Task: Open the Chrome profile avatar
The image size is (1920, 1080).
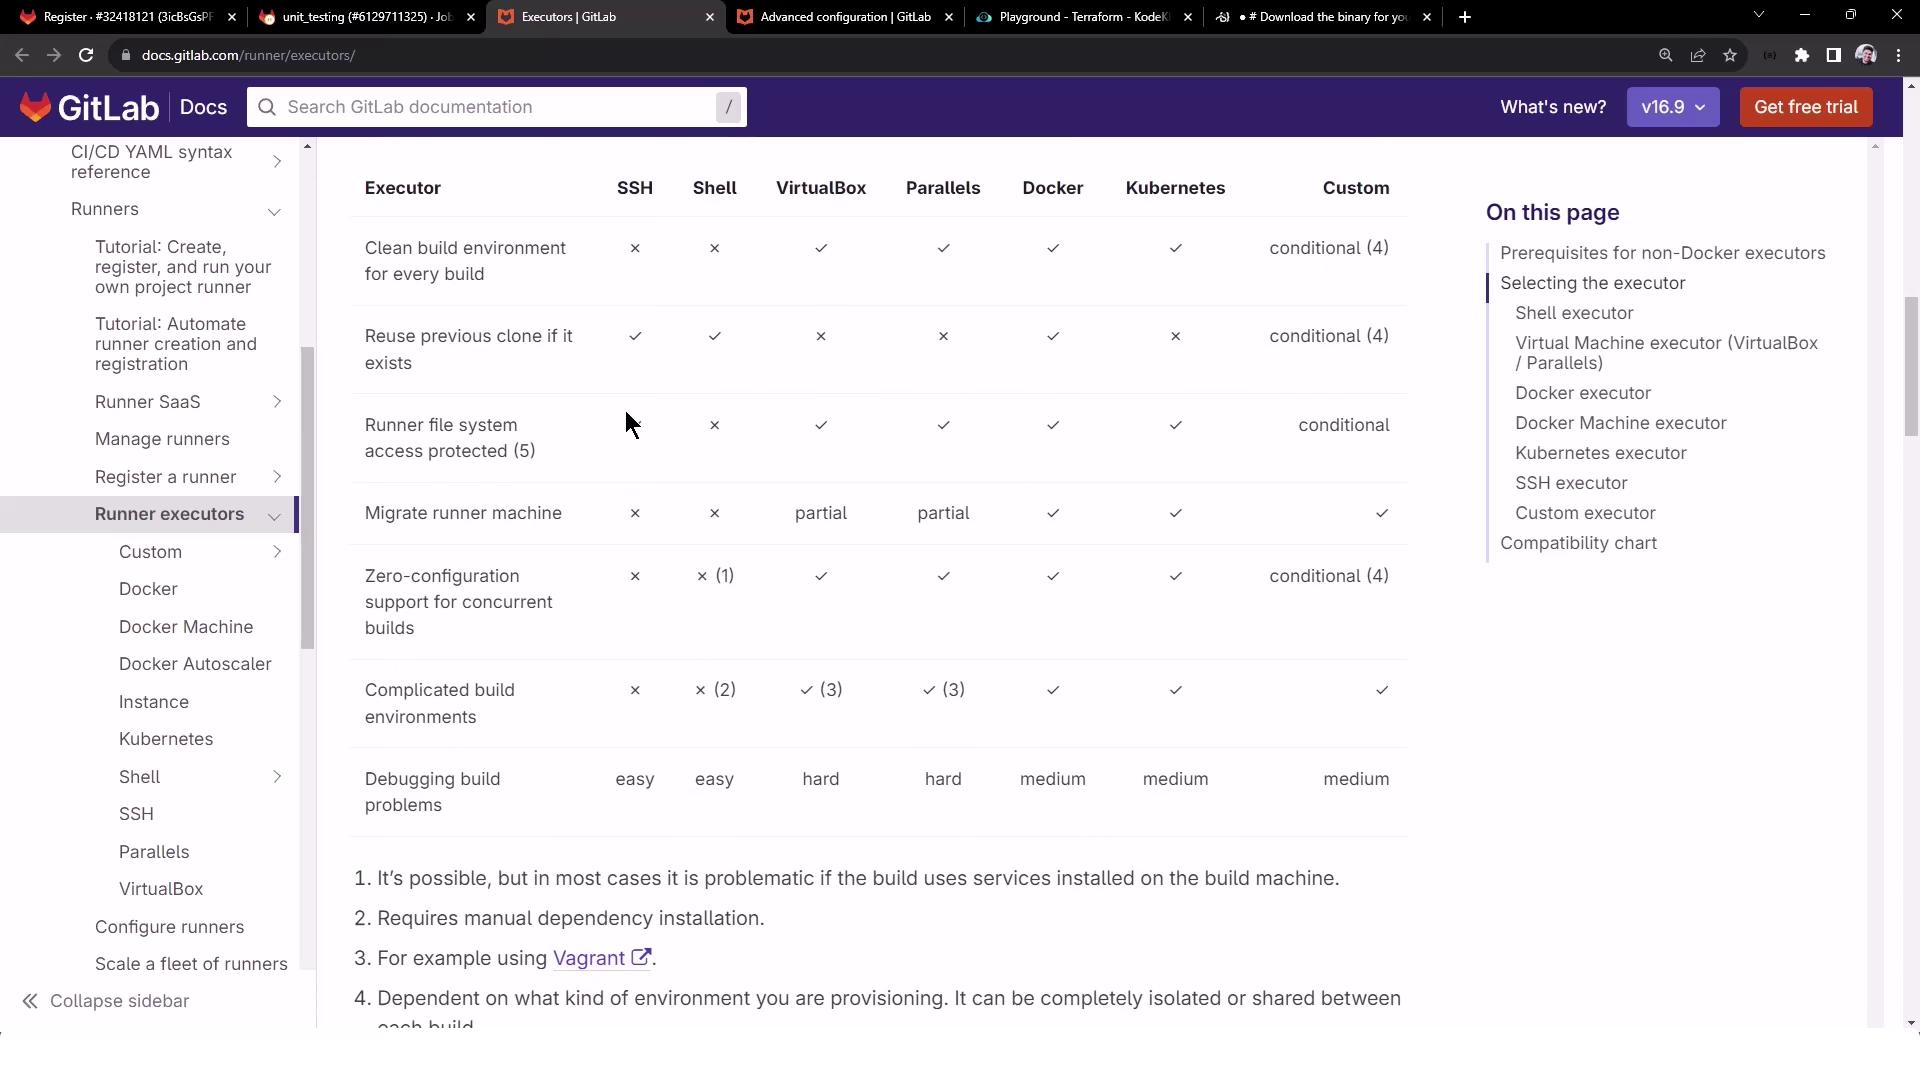Action: click(1866, 55)
